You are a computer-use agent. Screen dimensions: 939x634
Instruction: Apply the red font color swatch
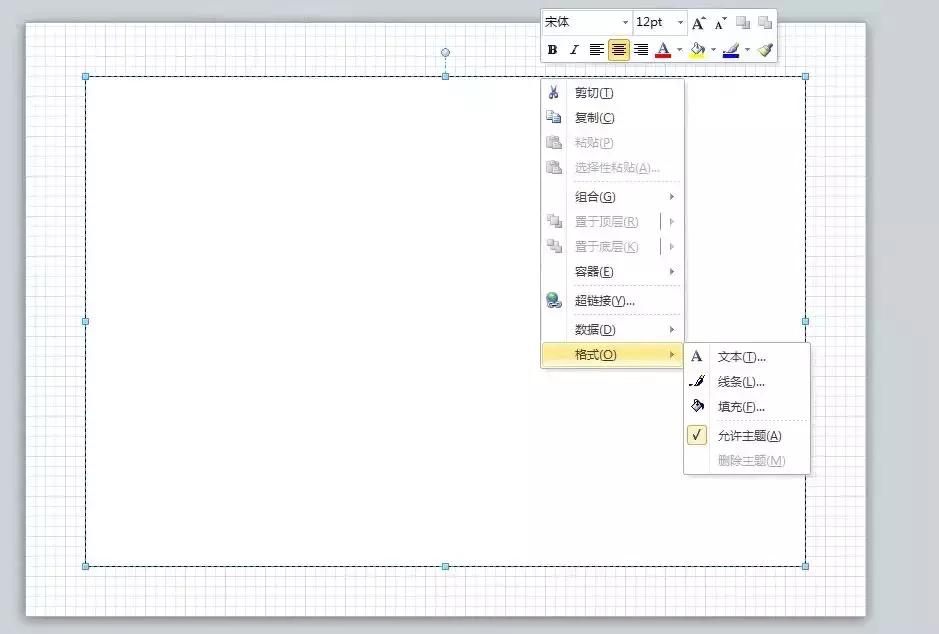(662, 50)
